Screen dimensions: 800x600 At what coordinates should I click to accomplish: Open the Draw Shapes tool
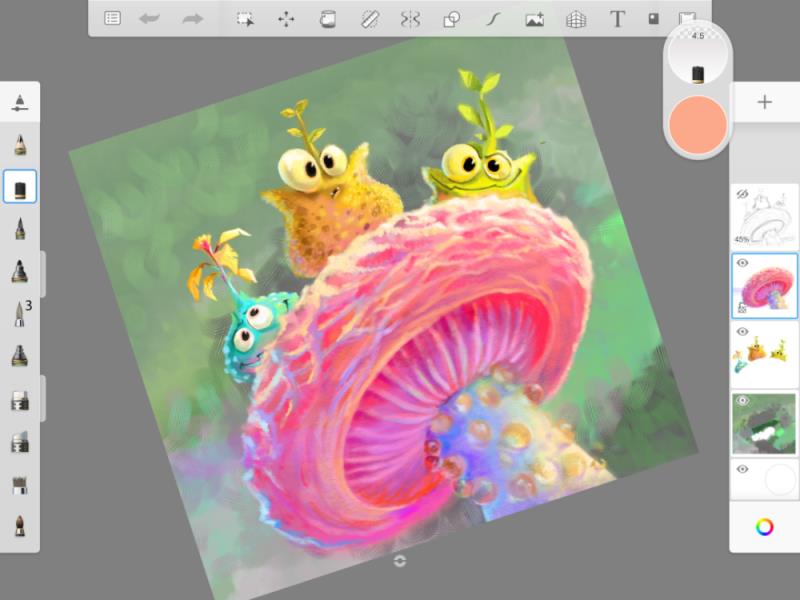(x=452, y=19)
